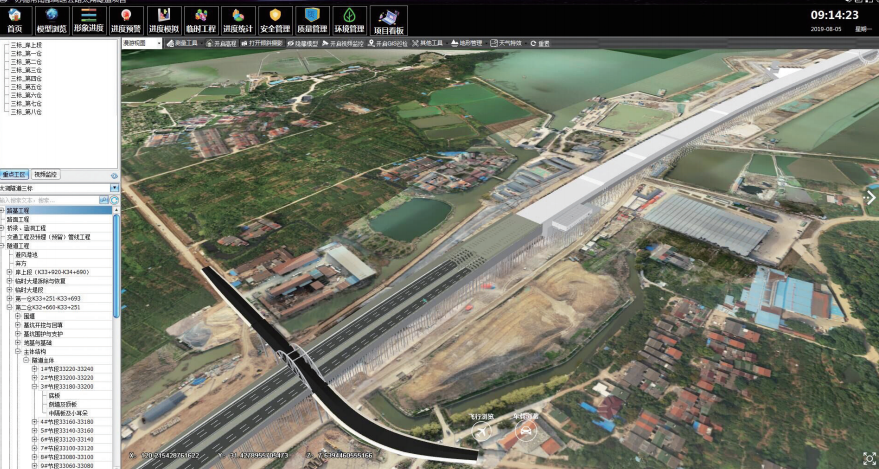This screenshot has height=469, width=879.
Task: Collapse the 第二仓K32+660-K33+251 node
Action: [x=10, y=307]
